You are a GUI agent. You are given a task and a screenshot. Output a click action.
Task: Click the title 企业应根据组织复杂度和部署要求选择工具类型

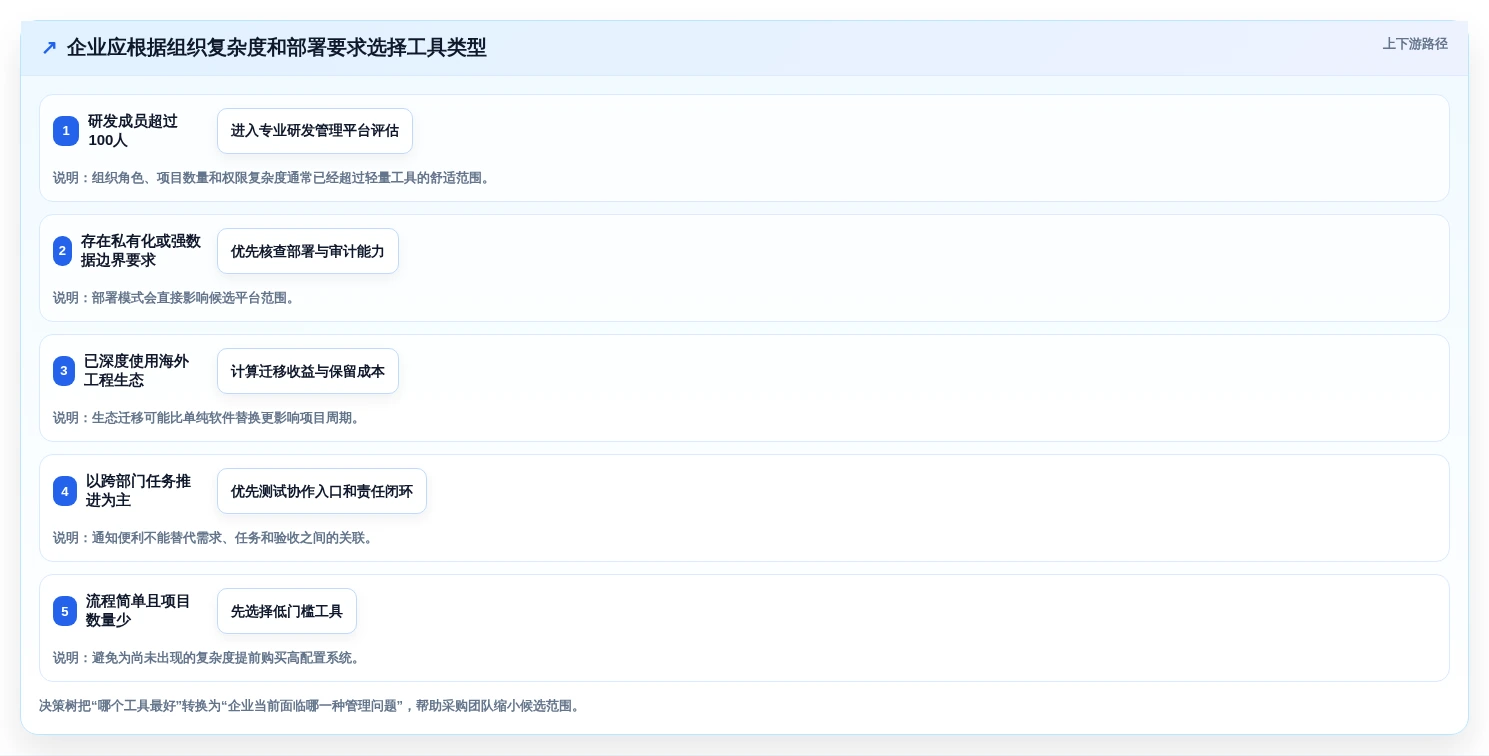coord(277,48)
